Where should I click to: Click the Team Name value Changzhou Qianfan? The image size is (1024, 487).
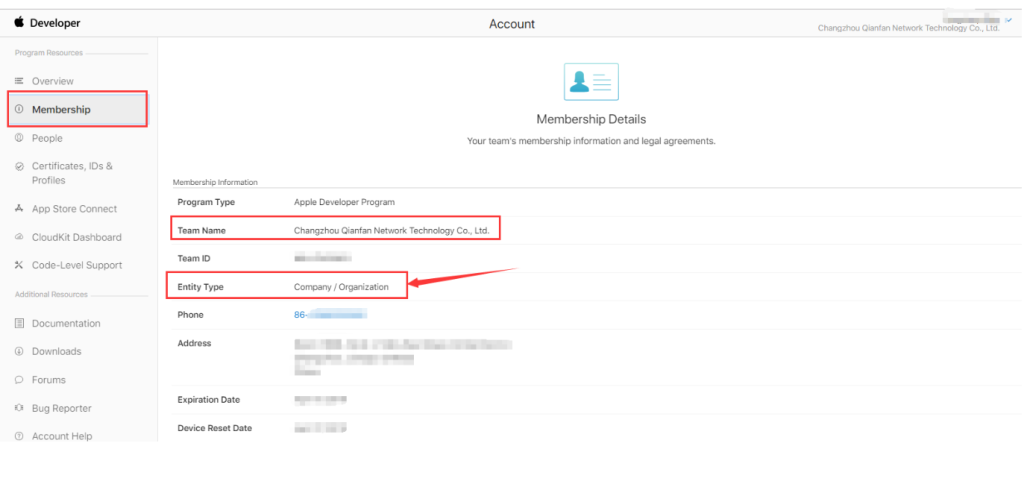(391, 230)
